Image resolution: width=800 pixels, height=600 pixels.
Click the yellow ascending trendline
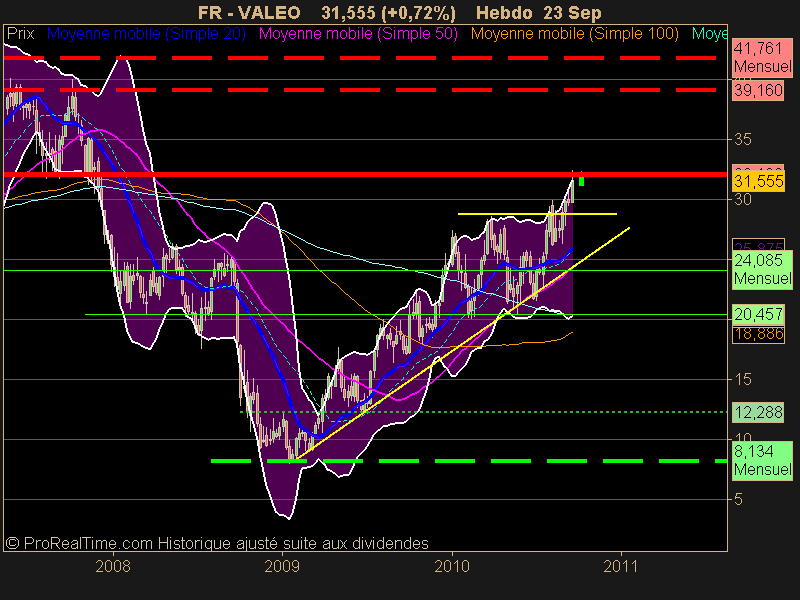point(463,343)
